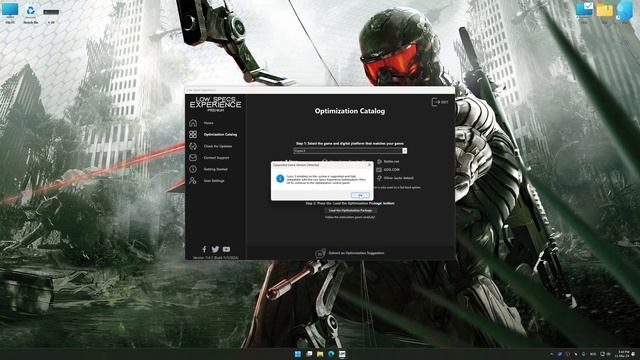Open the taskbar clock and date
640x360 pixels.
pyautogui.click(x=623, y=354)
